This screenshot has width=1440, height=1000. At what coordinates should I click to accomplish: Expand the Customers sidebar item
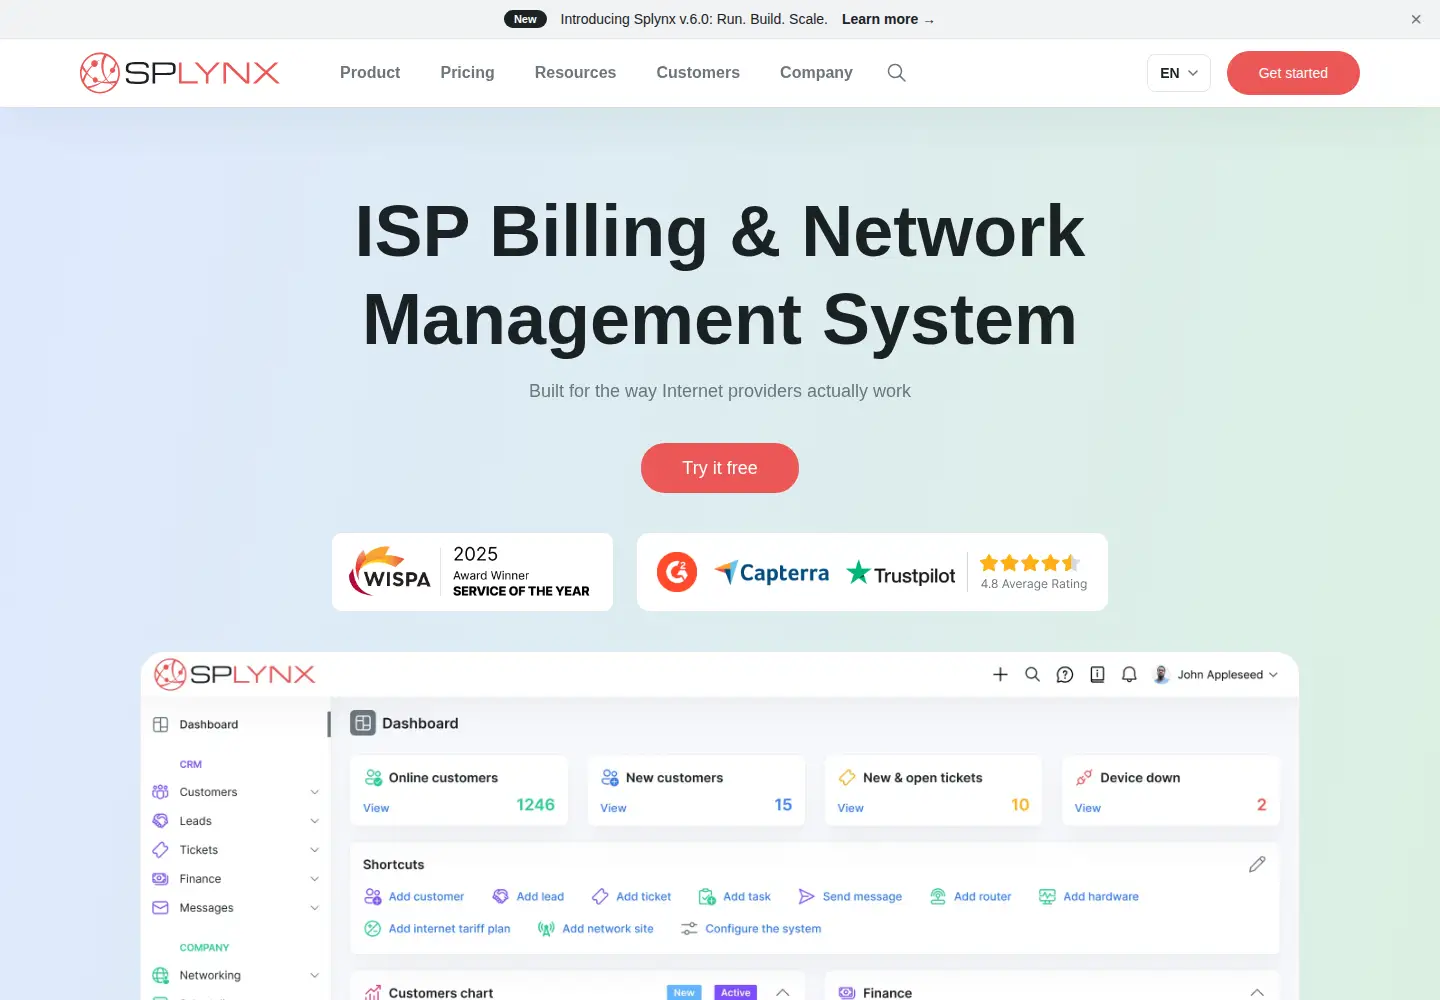pyautogui.click(x=235, y=792)
